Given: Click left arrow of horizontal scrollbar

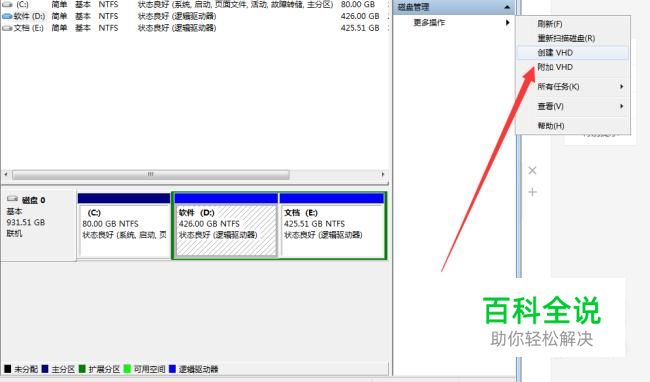Looking at the screenshot, I should (6, 174).
